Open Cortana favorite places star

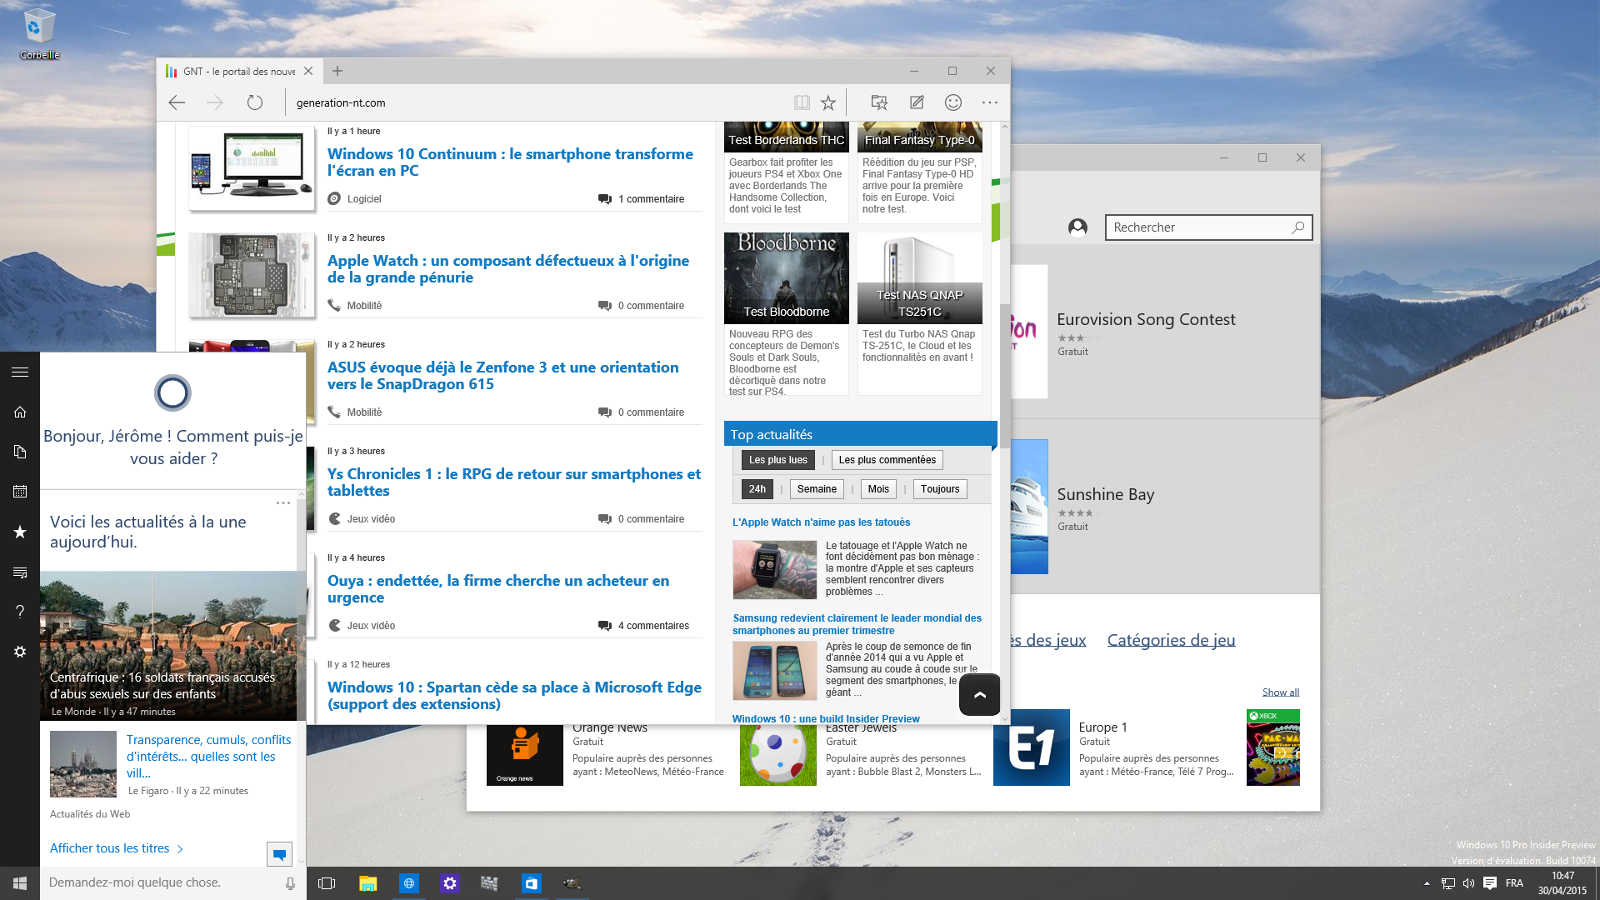(20, 532)
